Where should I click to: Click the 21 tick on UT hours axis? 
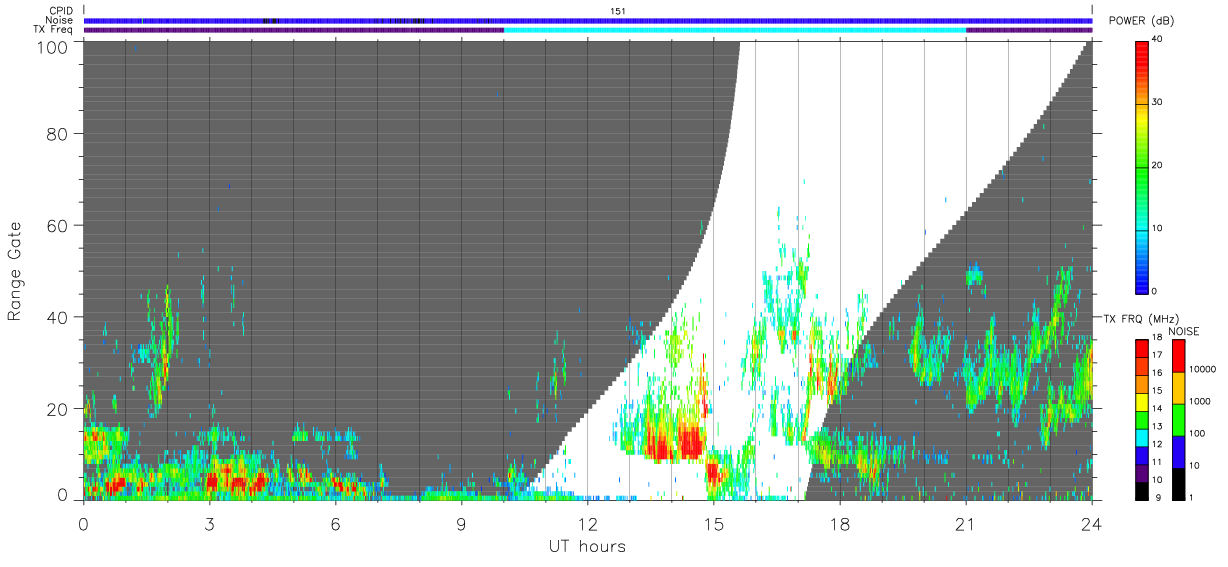pyautogui.click(x=966, y=523)
